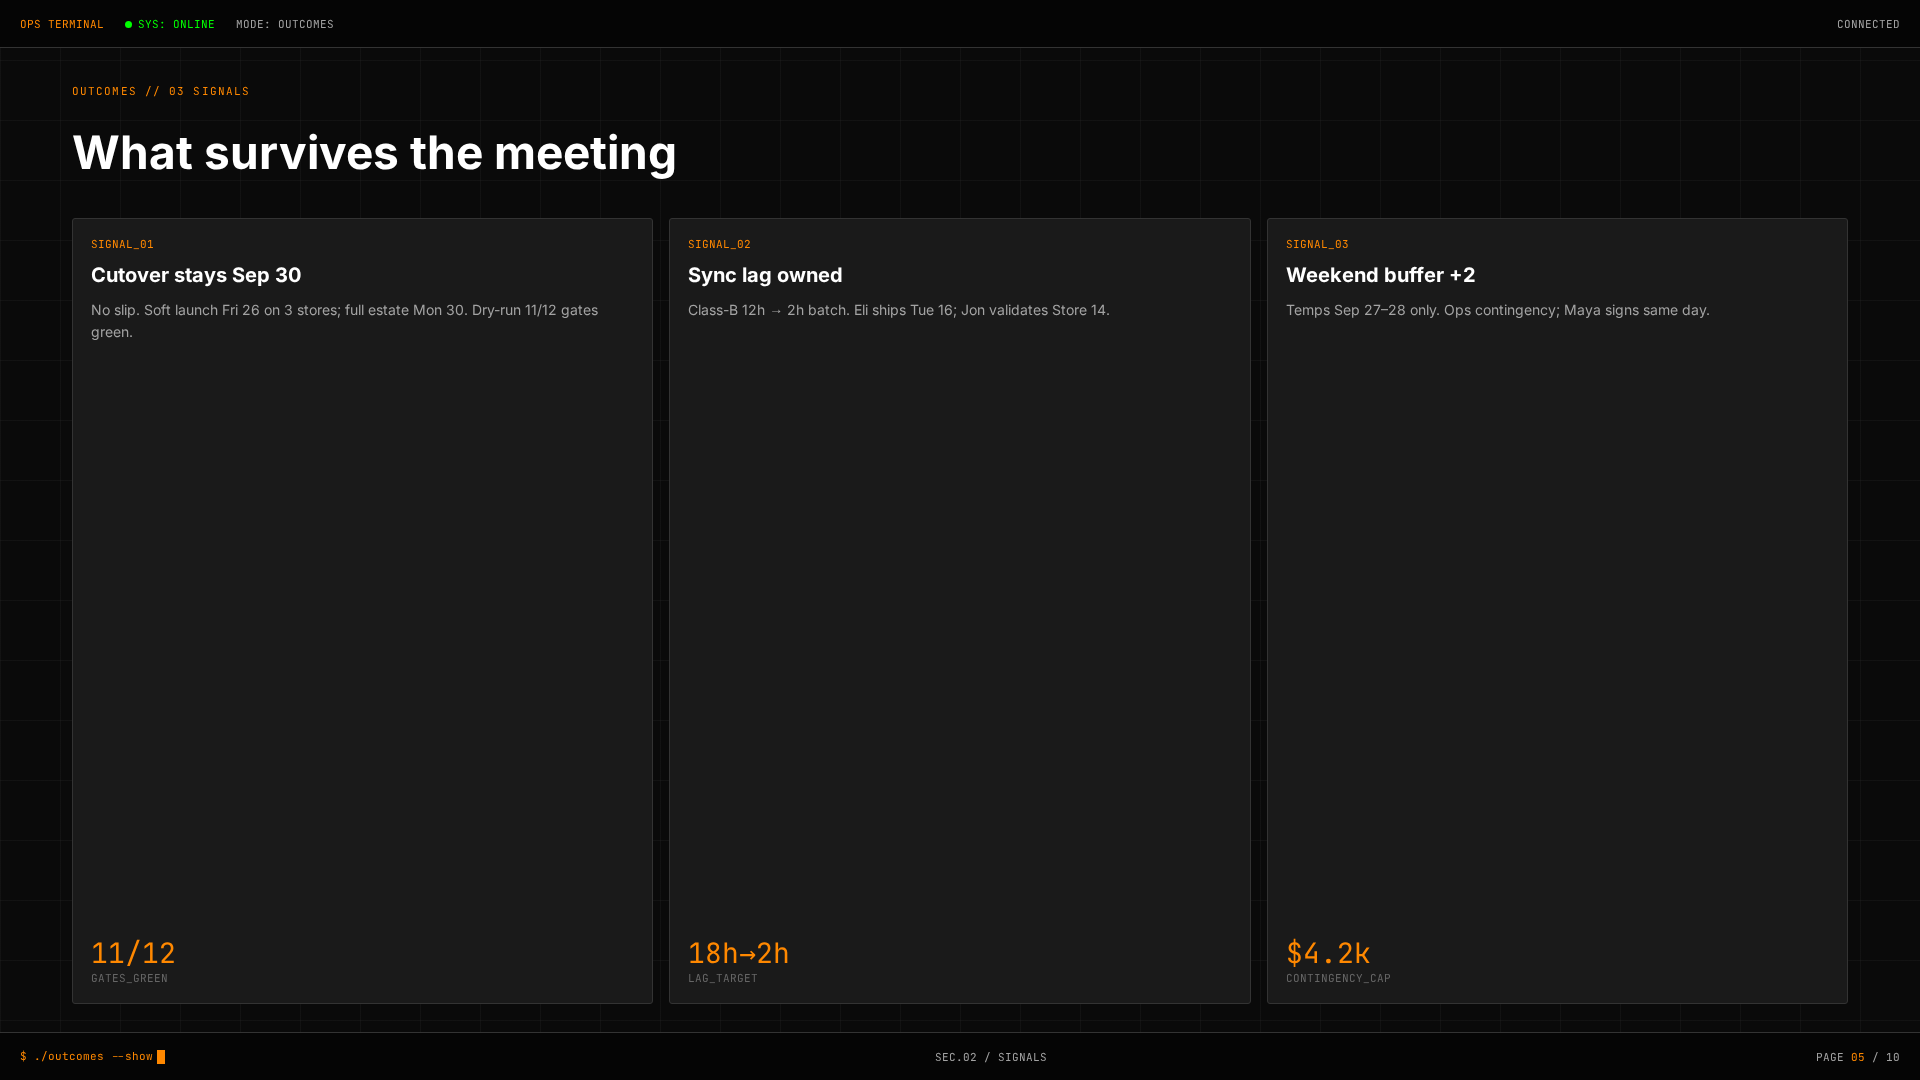
Task: Click the SYS: ONLINE status text
Action: 176,25
